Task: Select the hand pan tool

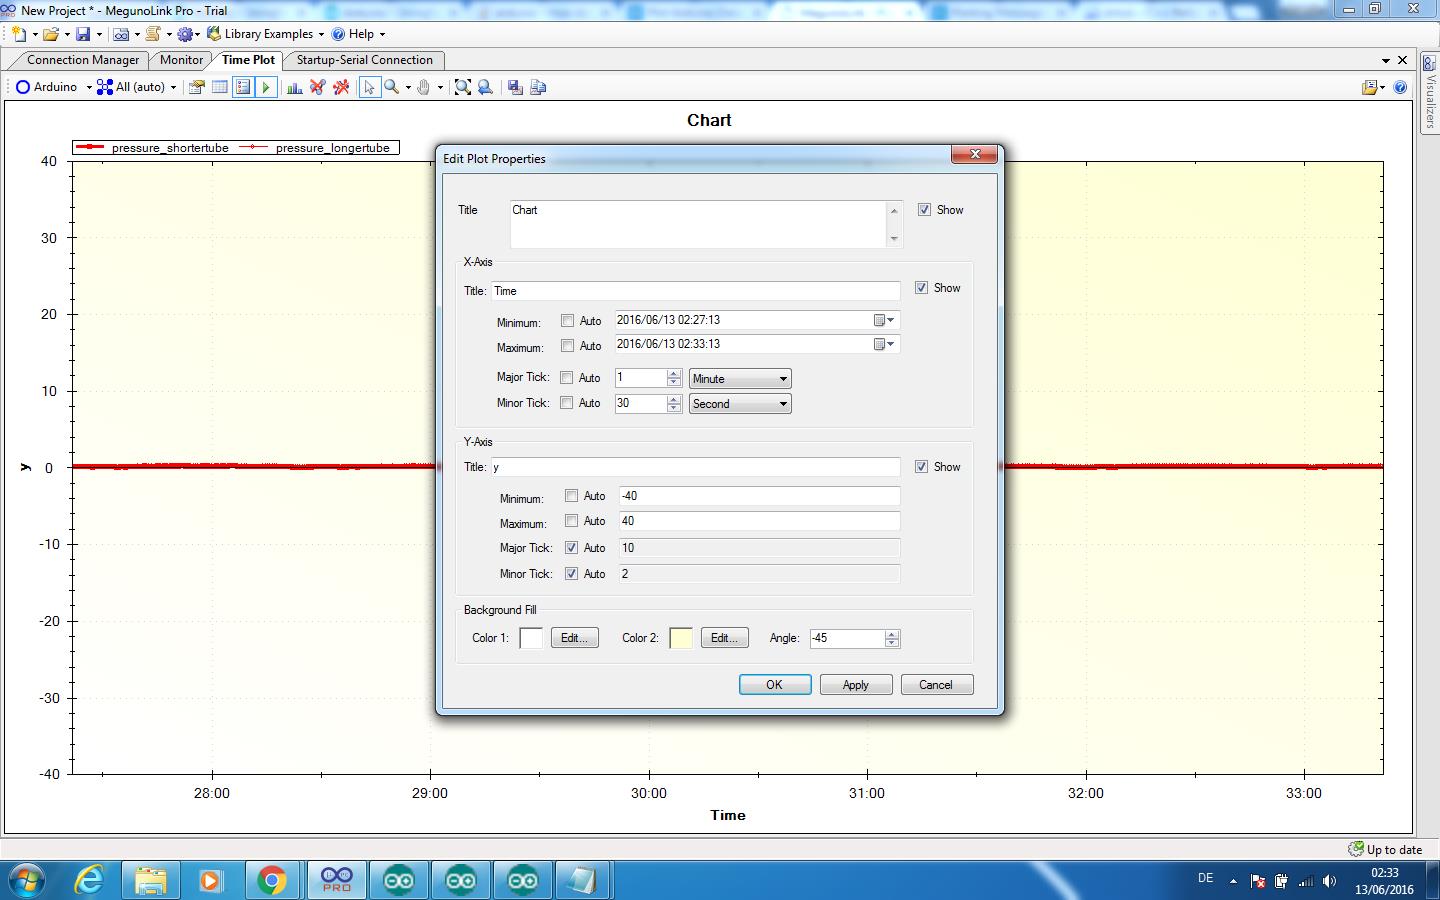Action: click(424, 87)
